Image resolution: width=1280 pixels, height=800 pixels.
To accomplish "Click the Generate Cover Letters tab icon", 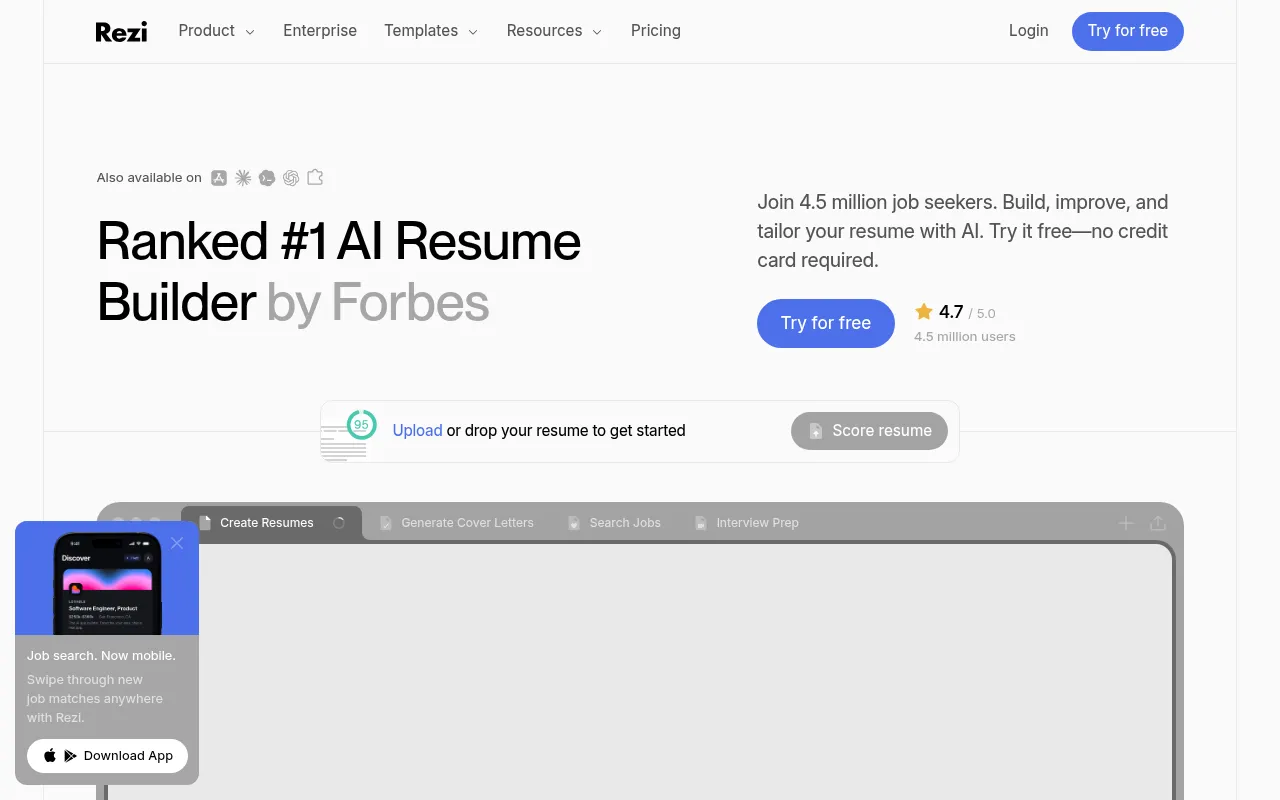I will [386, 523].
